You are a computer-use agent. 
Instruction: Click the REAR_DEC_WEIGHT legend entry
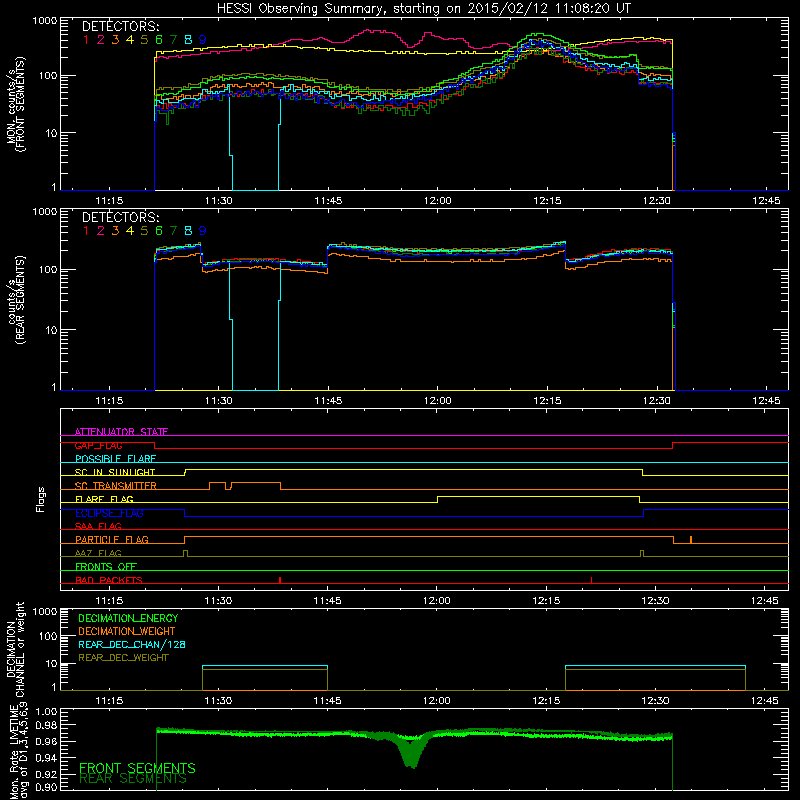coord(123,658)
